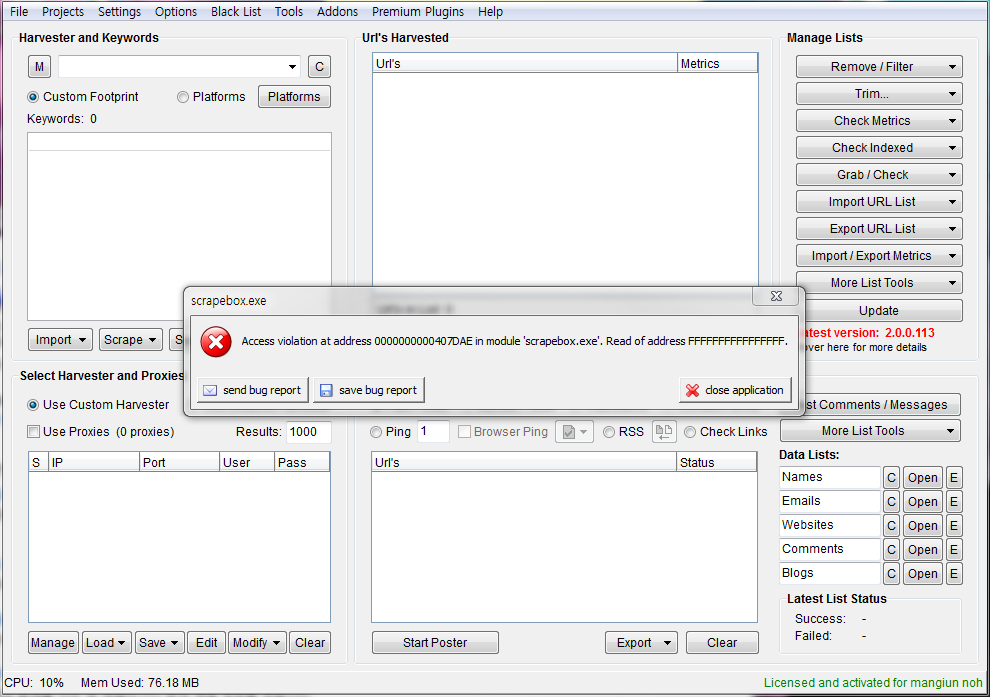Click the Update button

click(879, 311)
